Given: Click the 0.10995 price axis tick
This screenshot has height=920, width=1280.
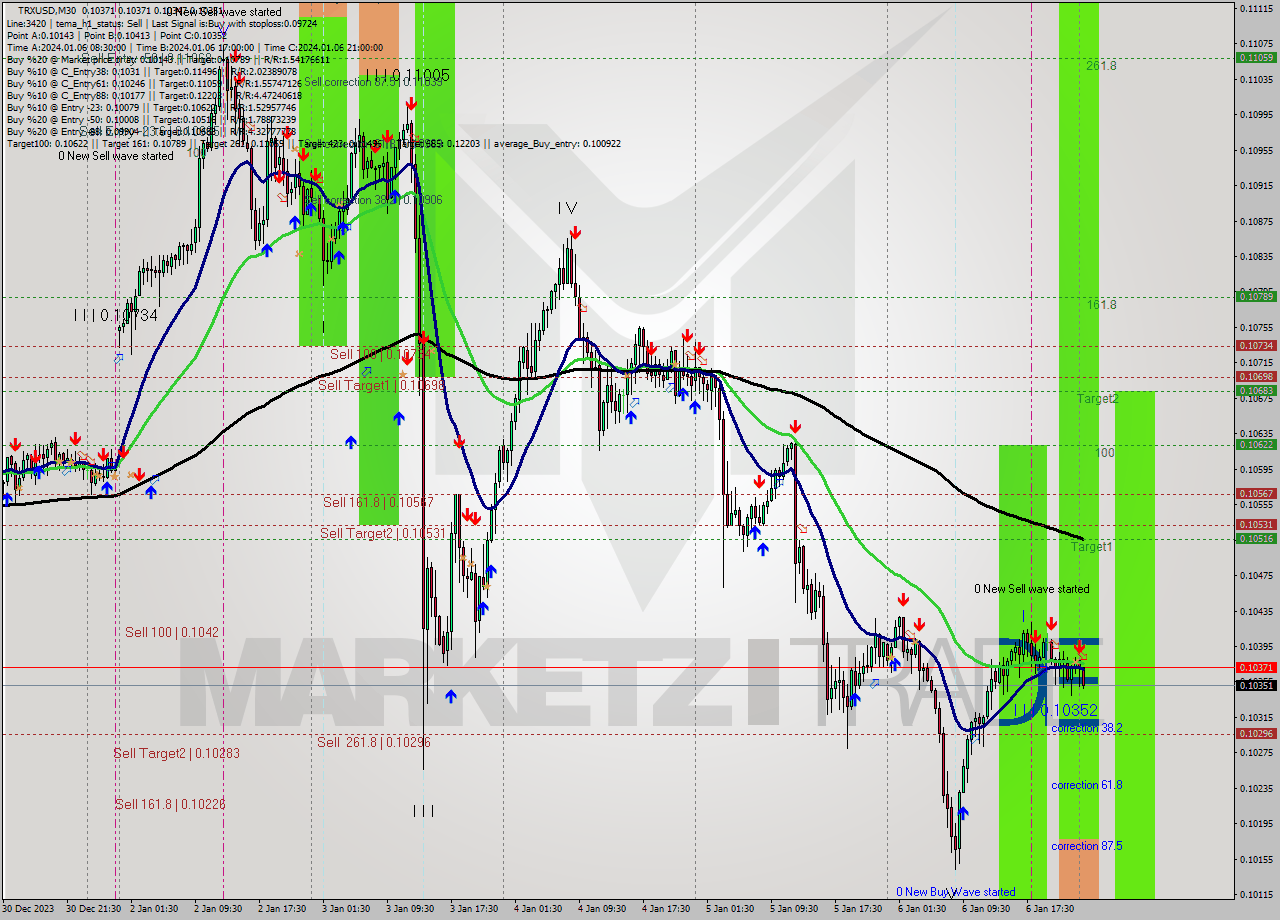Looking at the screenshot, I should click(1255, 114).
